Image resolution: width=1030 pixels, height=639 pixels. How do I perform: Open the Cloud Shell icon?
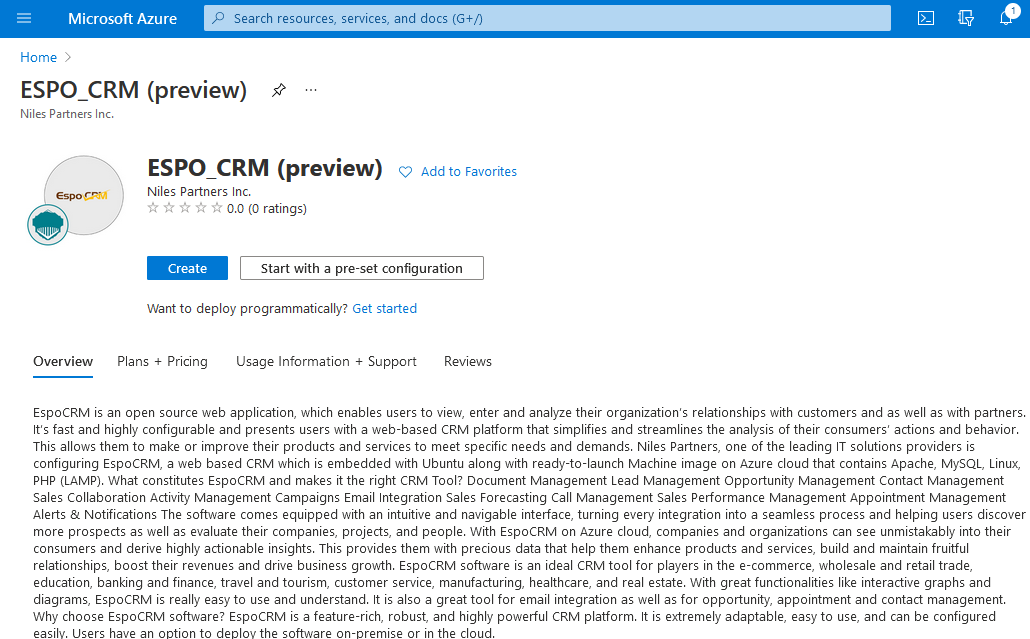point(926,18)
